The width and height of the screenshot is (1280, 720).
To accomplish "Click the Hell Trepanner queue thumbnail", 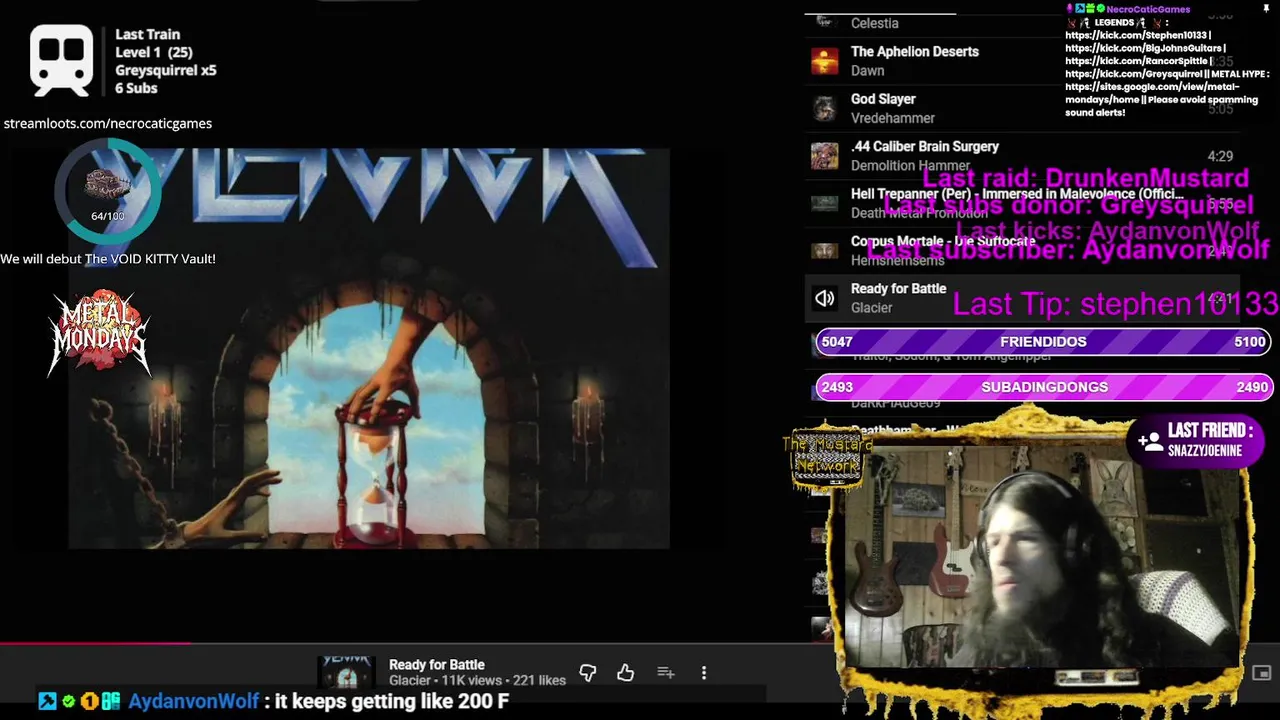I will (x=825, y=203).
